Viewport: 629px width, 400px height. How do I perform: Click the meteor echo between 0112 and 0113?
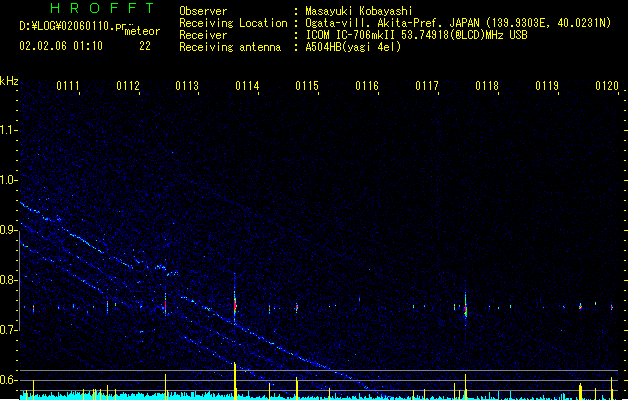pyautogui.click(x=165, y=305)
